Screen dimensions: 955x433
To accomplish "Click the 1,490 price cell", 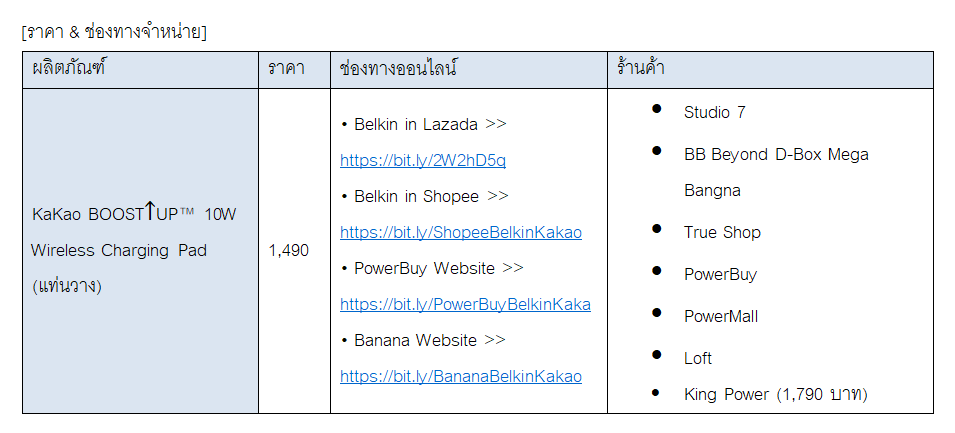I will pos(289,250).
